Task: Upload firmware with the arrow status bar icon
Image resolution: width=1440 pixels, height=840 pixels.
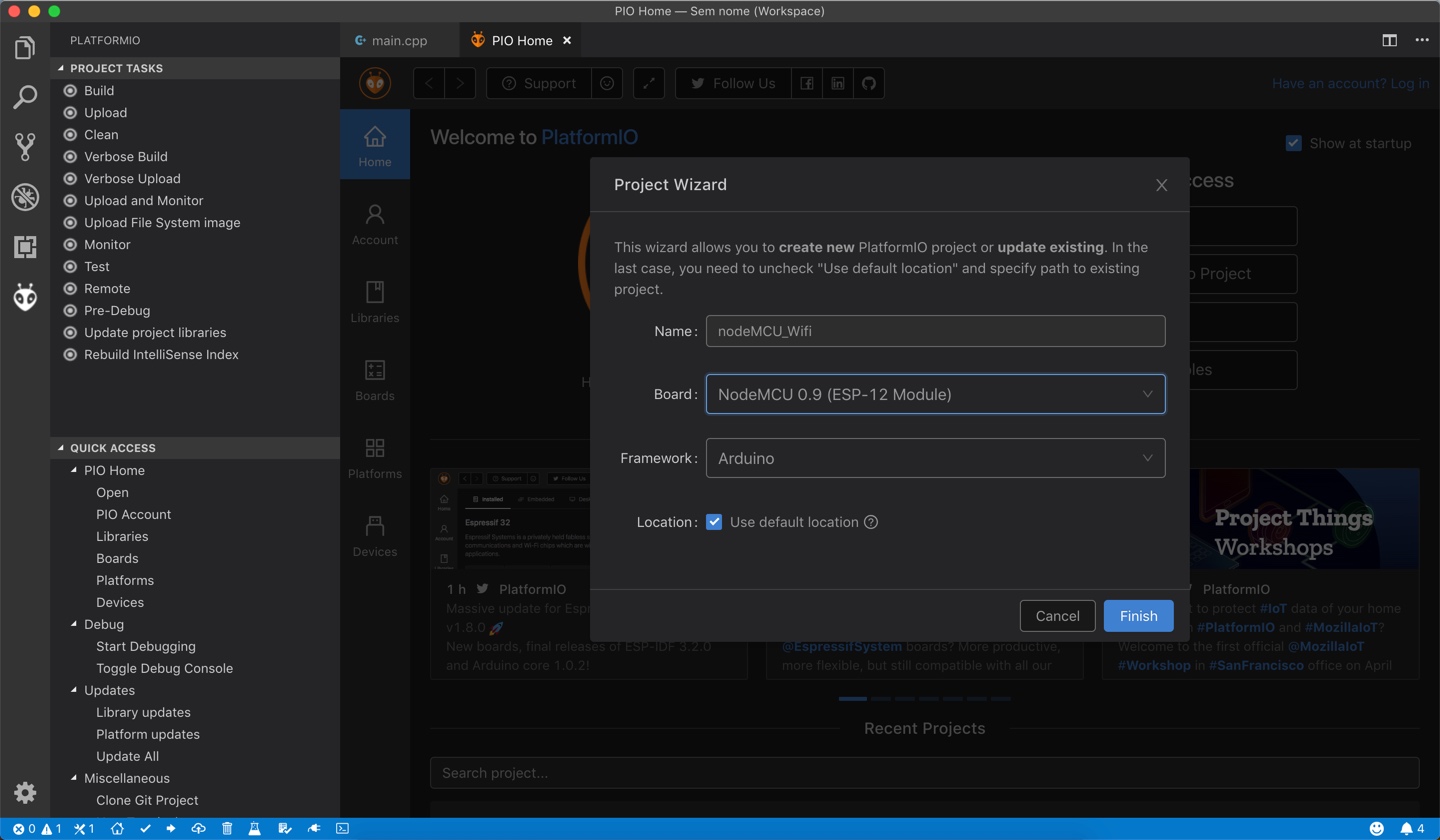Action: pyautogui.click(x=171, y=828)
